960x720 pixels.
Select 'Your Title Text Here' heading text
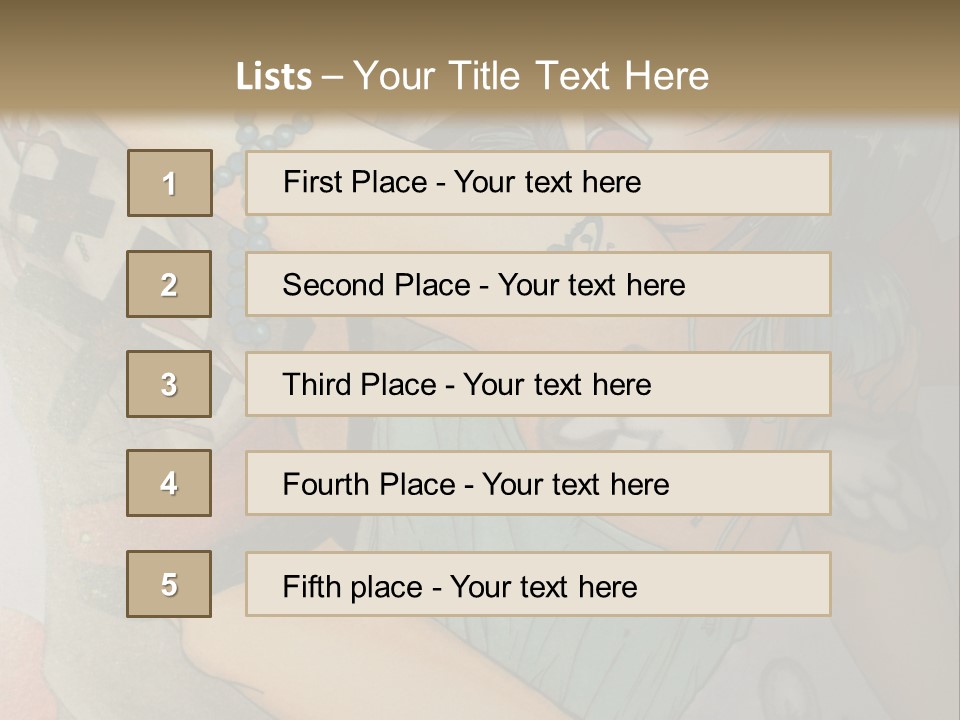(531, 76)
